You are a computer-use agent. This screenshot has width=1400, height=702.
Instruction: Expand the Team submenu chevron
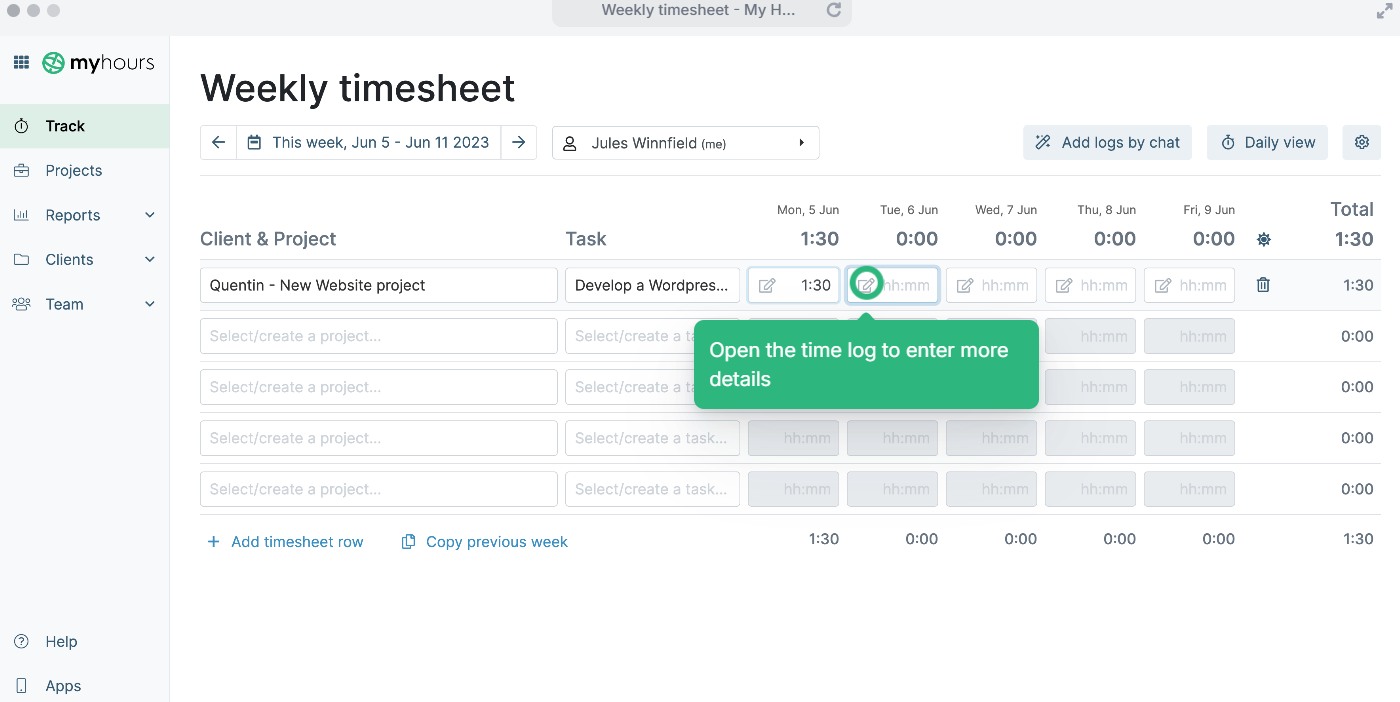coord(150,304)
